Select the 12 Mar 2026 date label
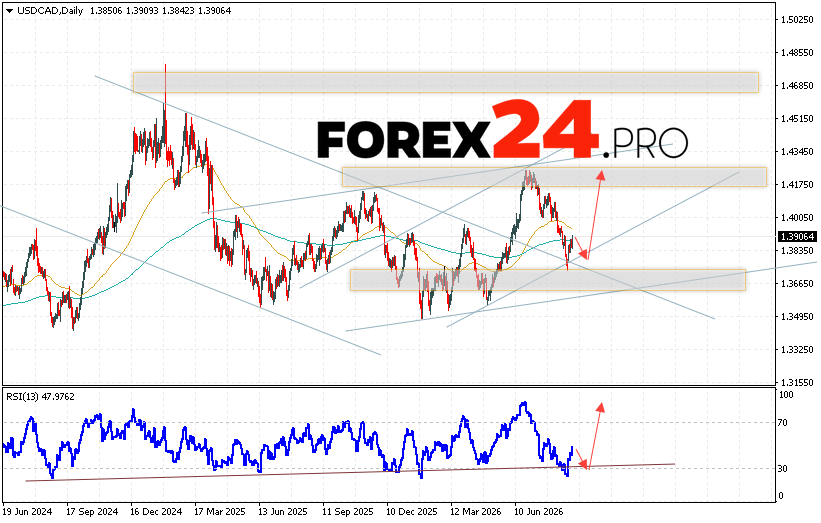 pos(475,511)
